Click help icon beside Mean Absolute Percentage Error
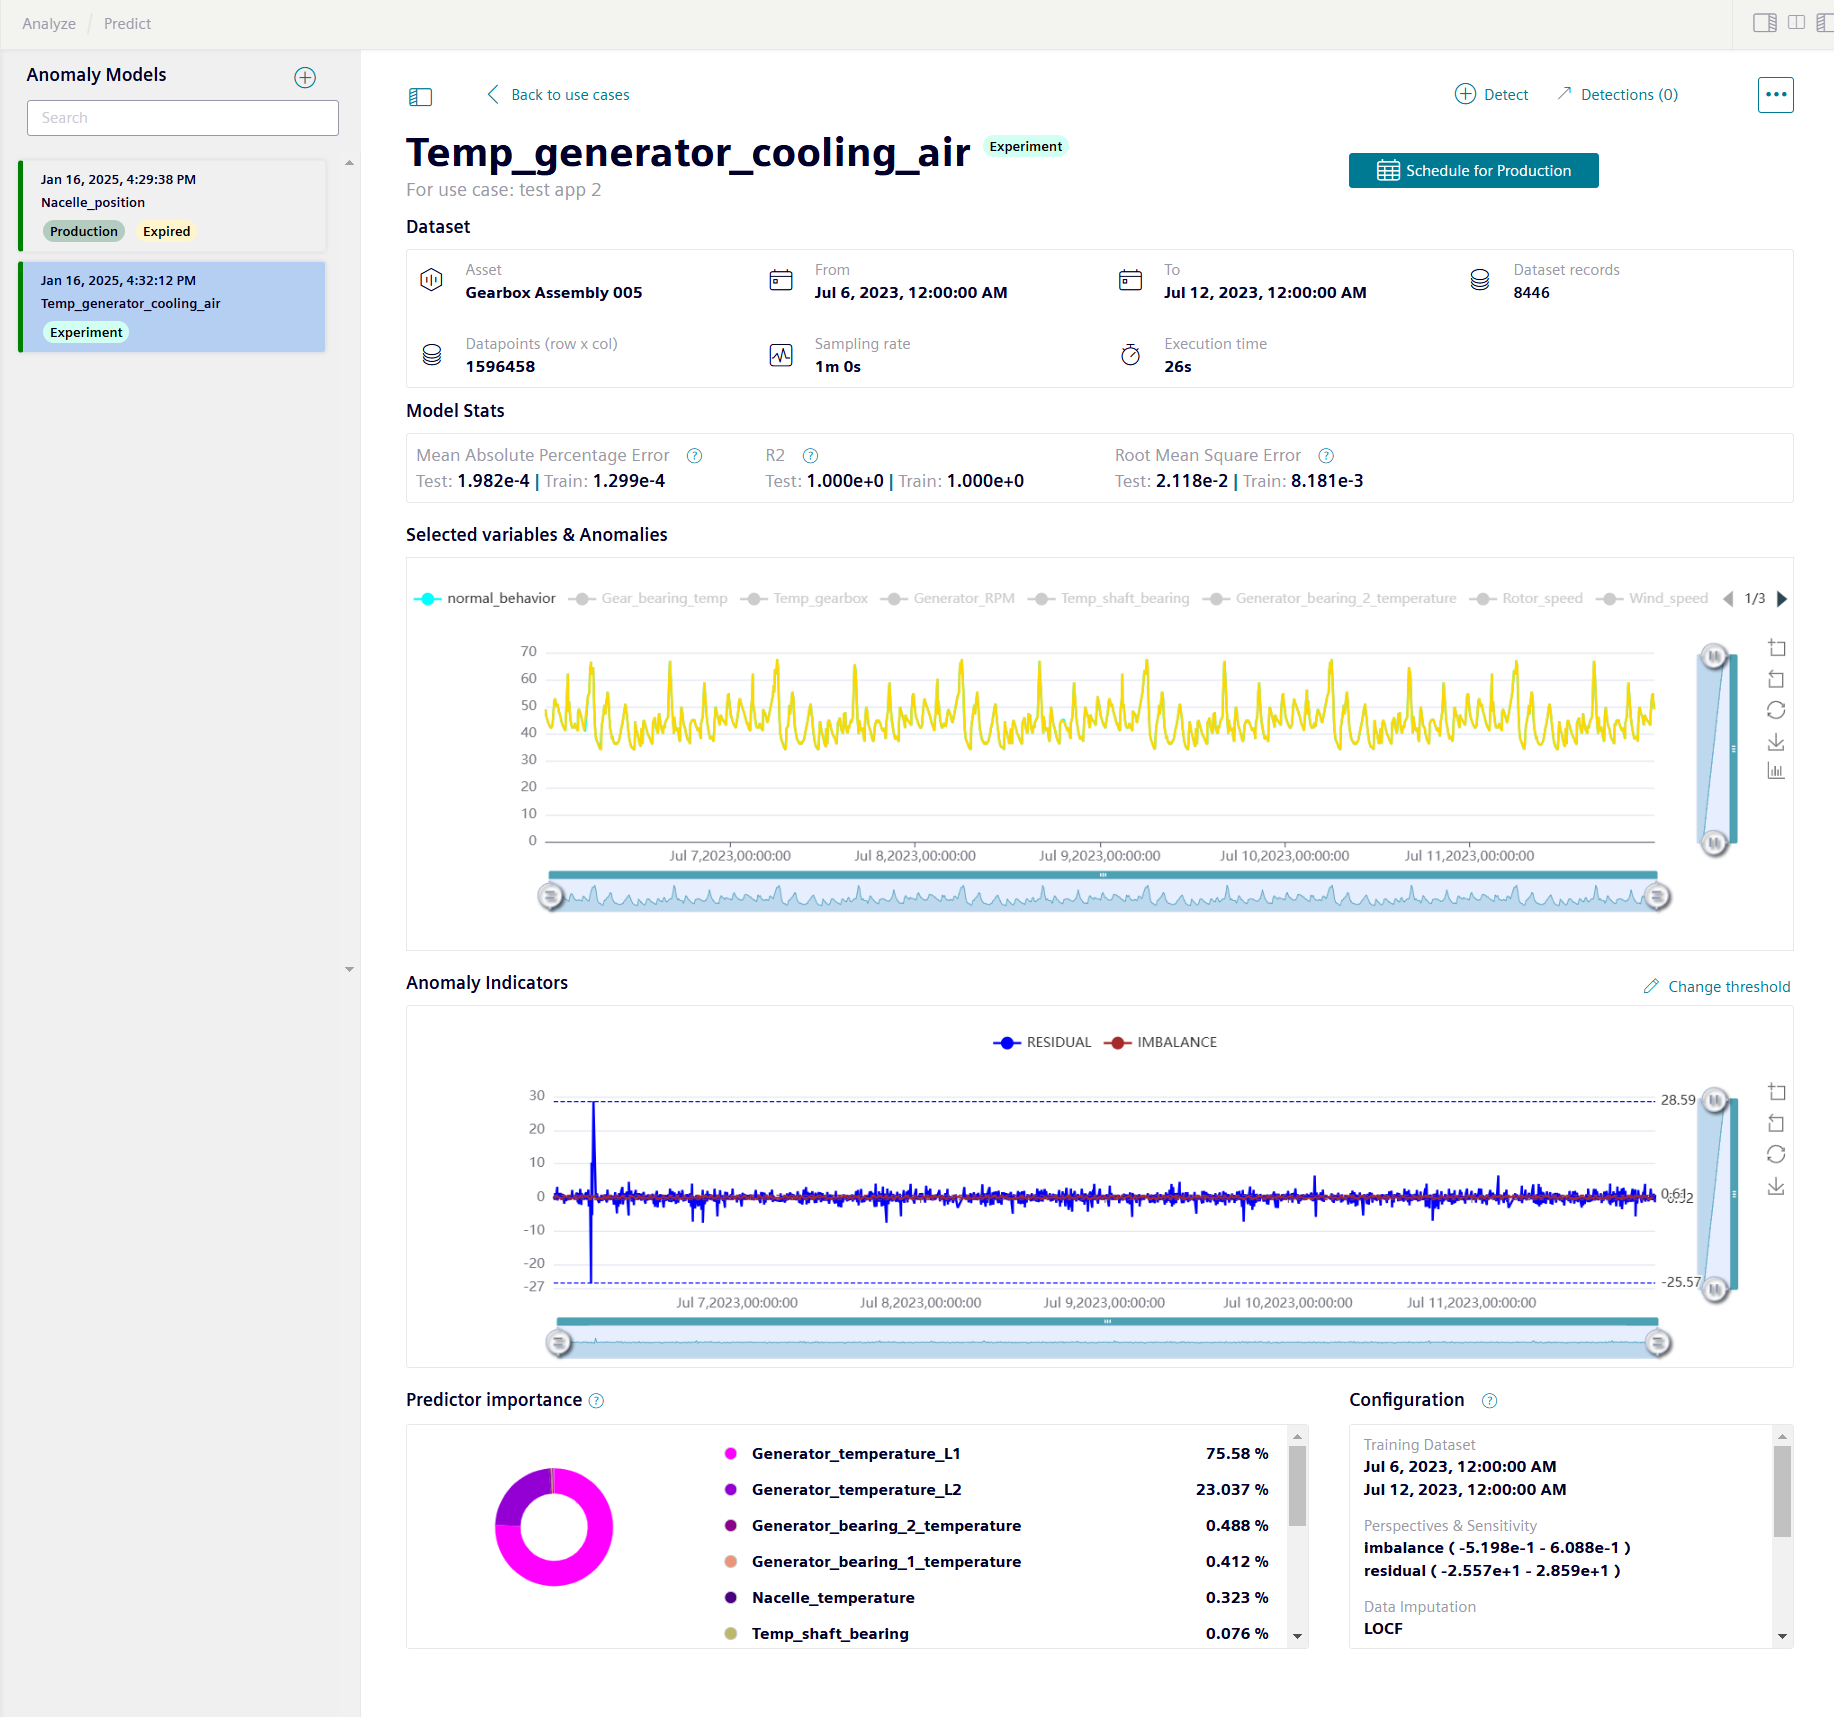The width and height of the screenshot is (1834, 1717). click(x=694, y=456)
